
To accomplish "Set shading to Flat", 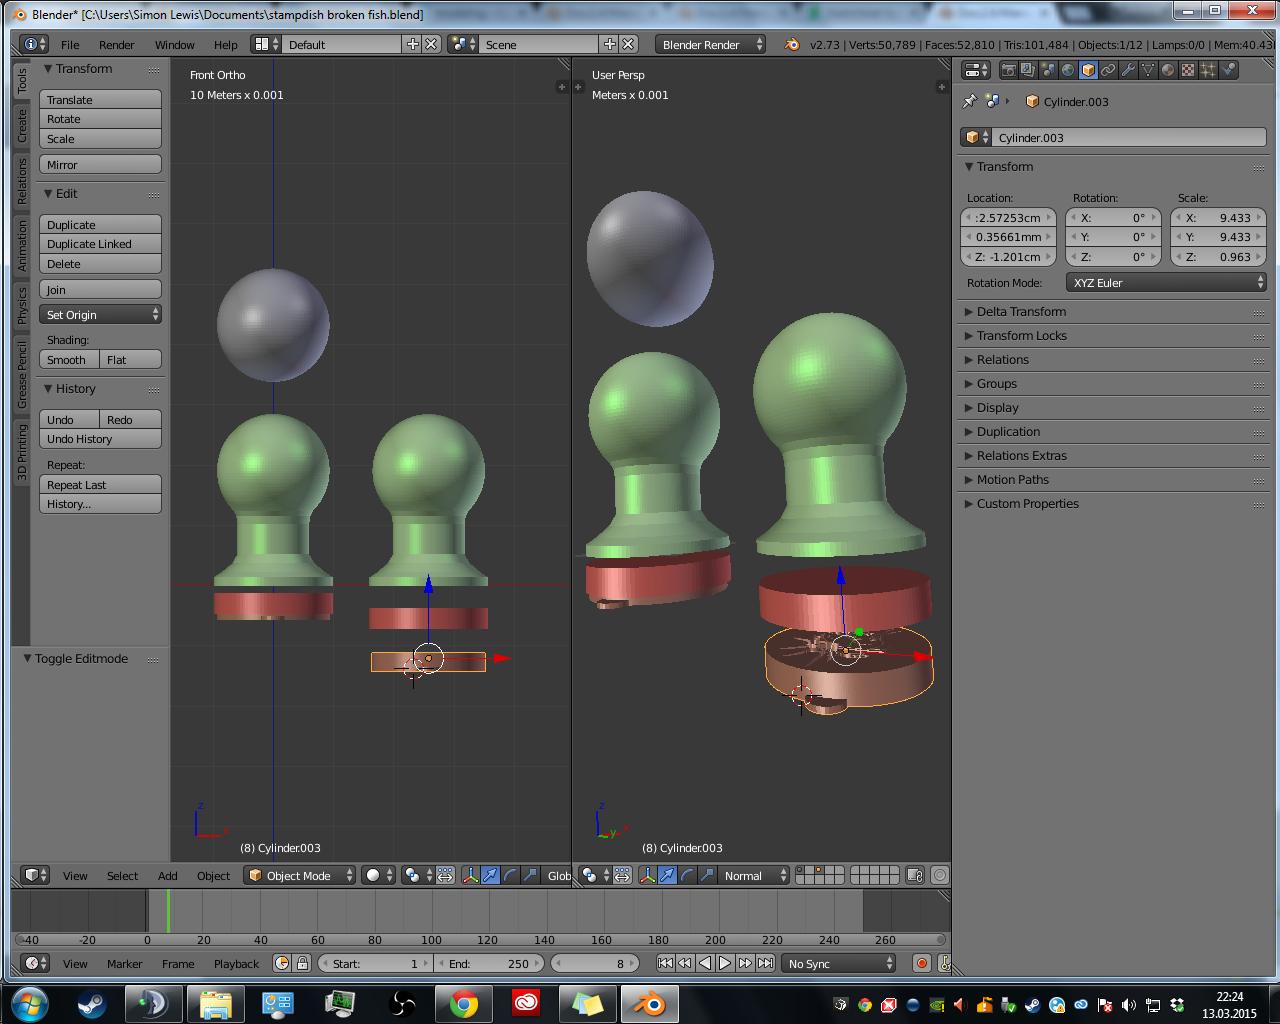I will tap(130, 360).
